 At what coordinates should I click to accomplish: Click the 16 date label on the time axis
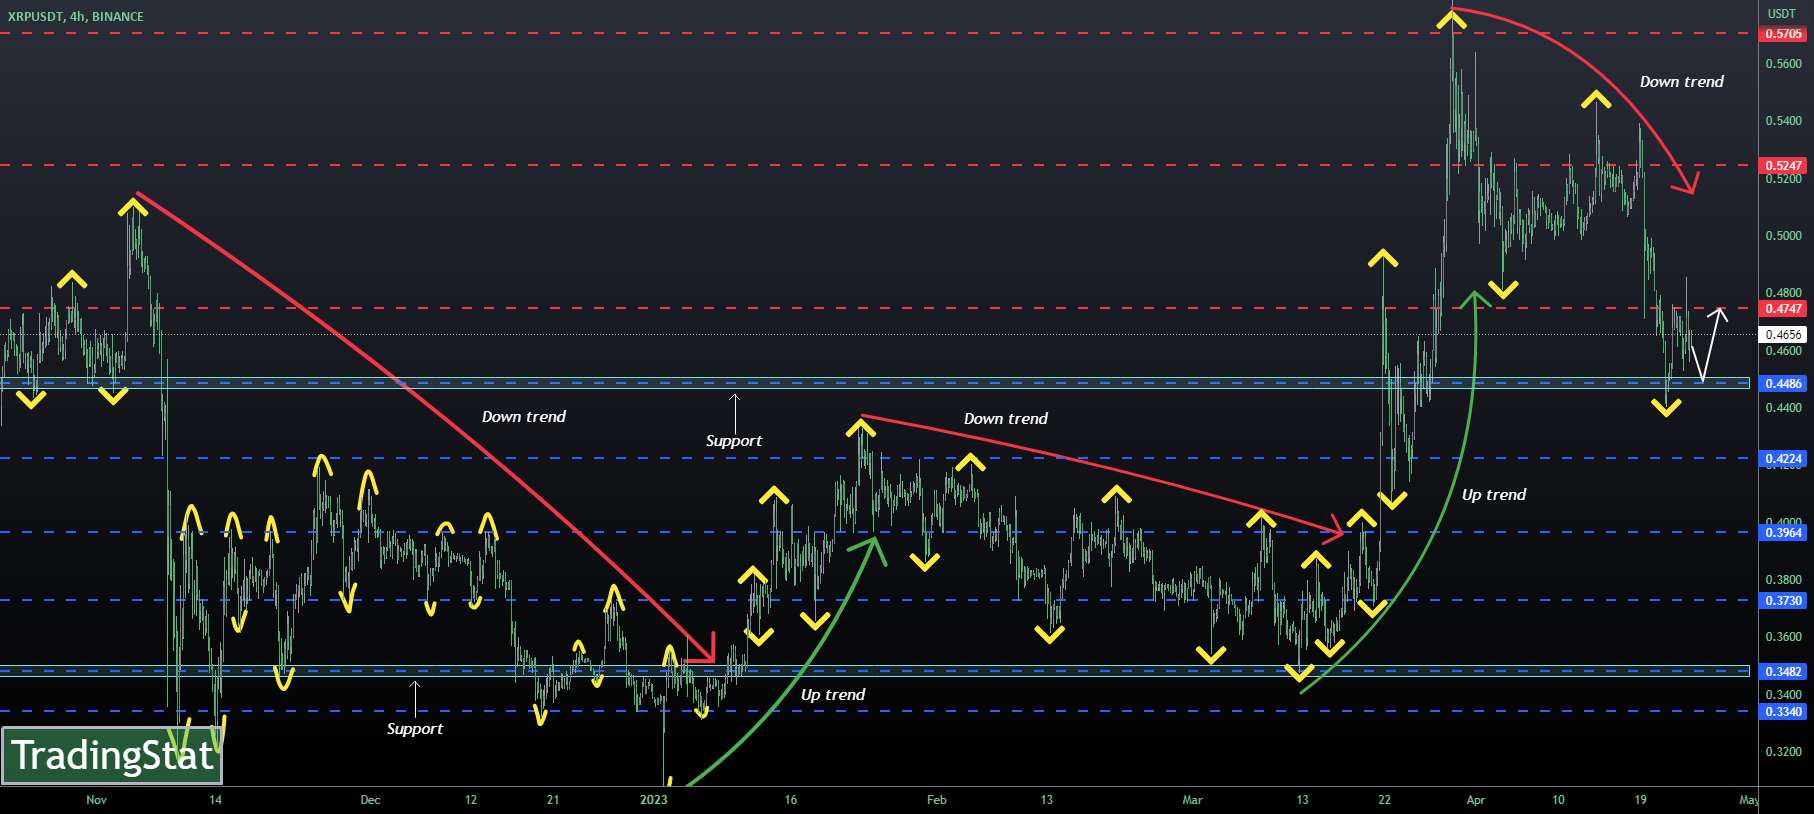pyautogui.click(x=790, y=800)
